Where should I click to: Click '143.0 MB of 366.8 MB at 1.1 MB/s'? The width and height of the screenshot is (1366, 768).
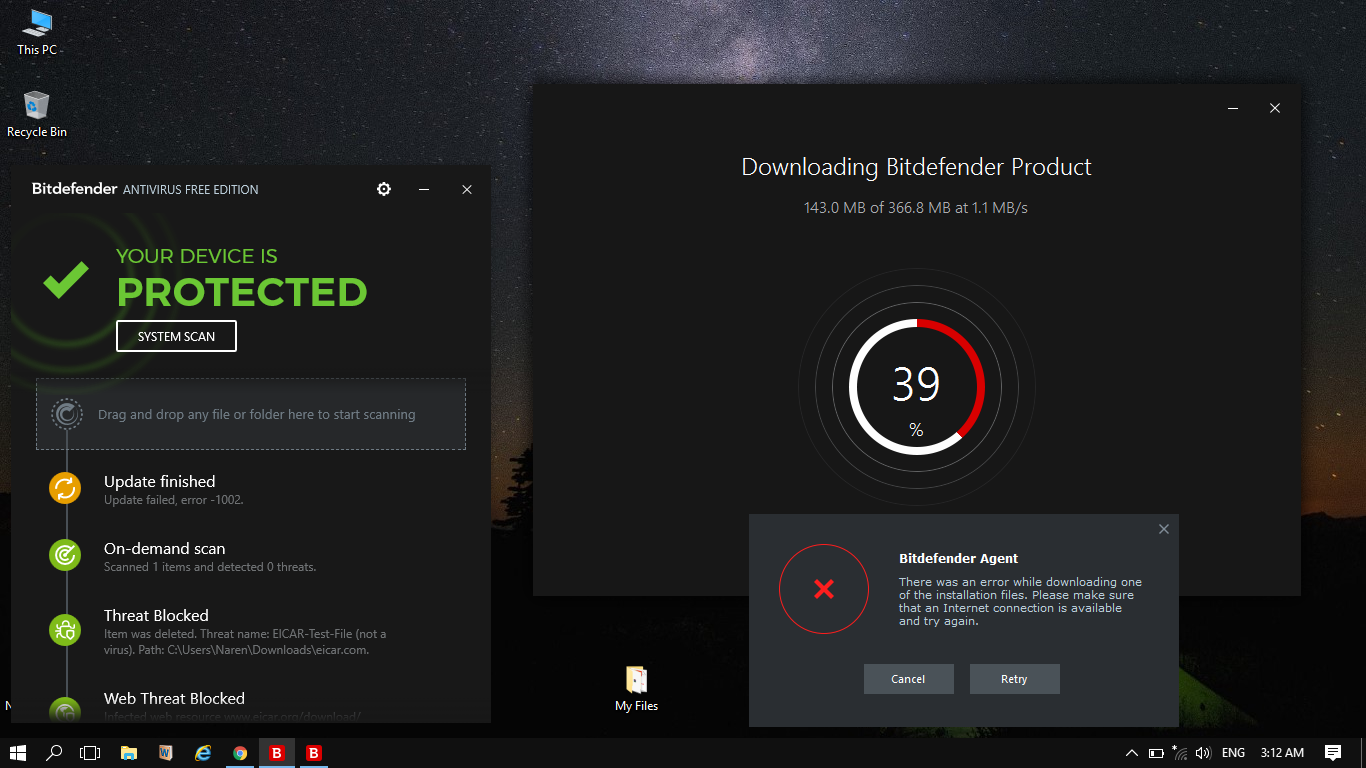916,208
